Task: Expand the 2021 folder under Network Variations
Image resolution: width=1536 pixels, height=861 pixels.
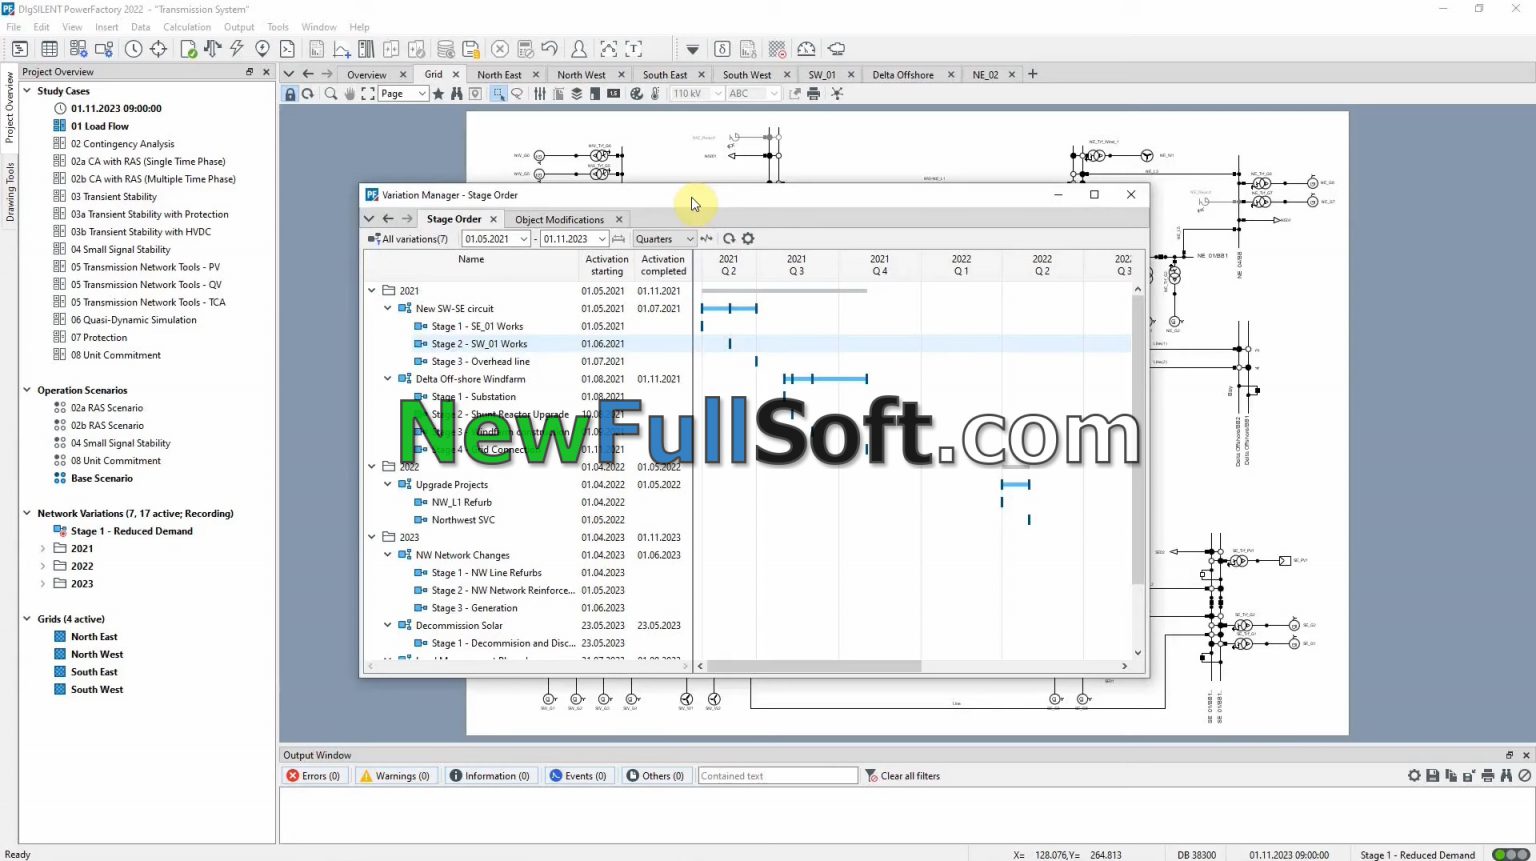Action: pyautogui.click(x=42, y=548)
